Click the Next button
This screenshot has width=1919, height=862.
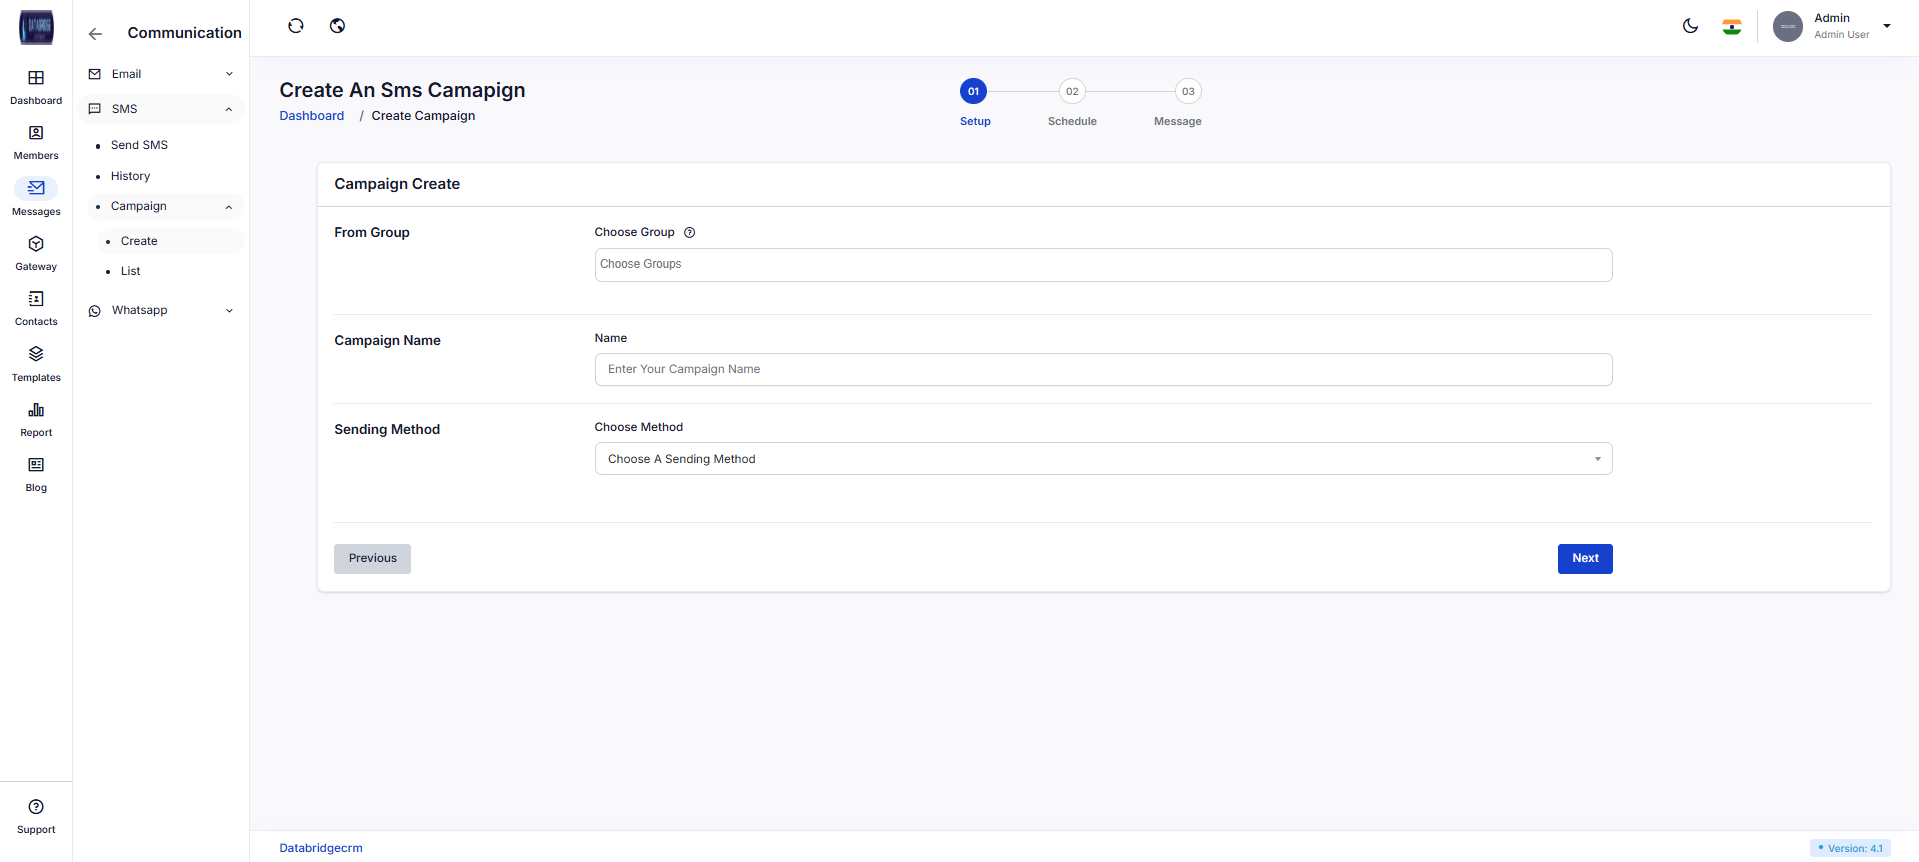[x=1584, y=559]
